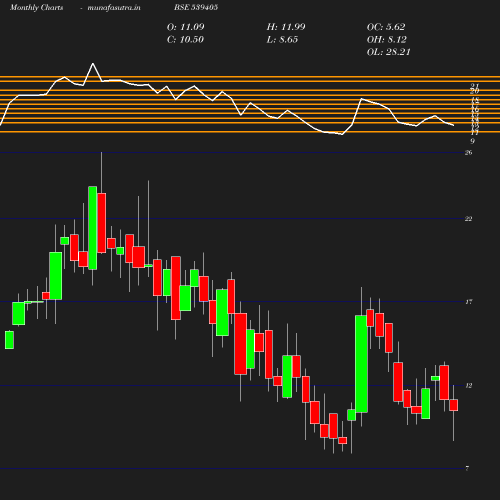The image size is (500, 500).
Task: Click the first green candle at far left
Action: 9,340
